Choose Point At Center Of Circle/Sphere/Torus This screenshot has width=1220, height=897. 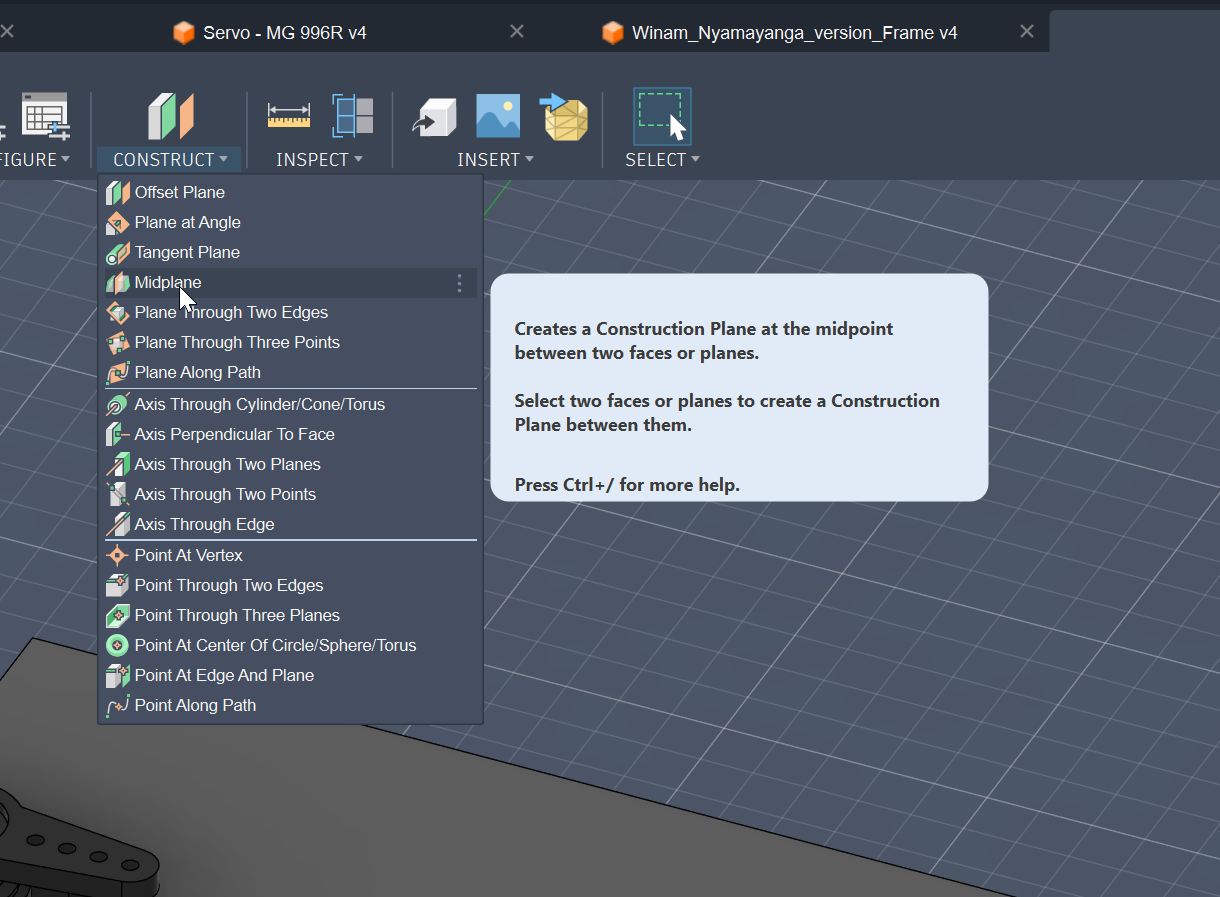pos(290,645)
